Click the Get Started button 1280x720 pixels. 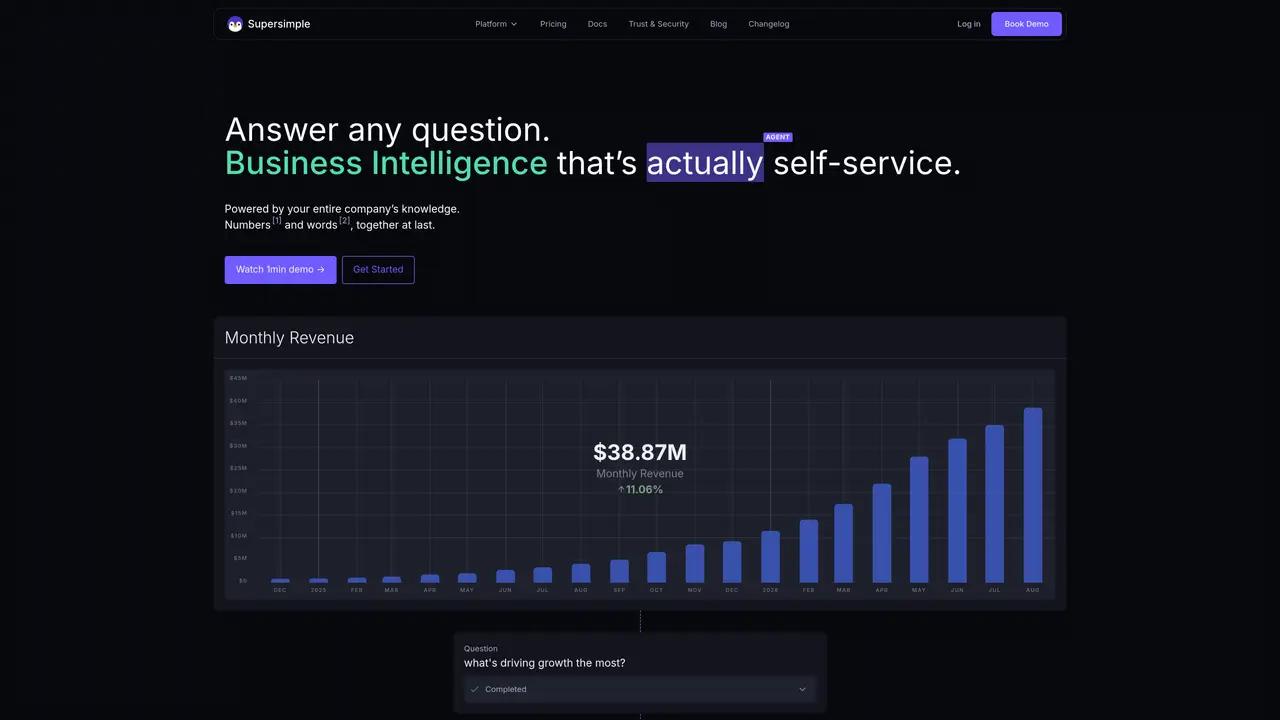coord(378,270)
